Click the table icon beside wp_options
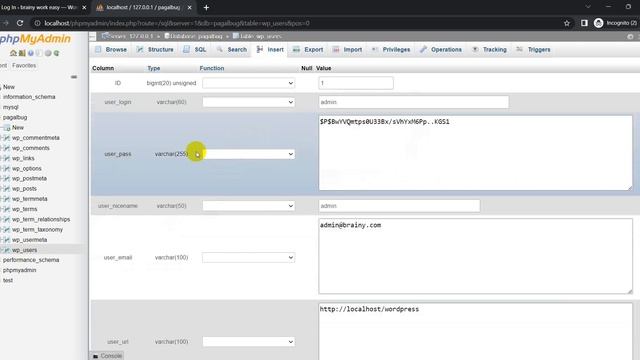The image size is (640, 360). [7, 169]
